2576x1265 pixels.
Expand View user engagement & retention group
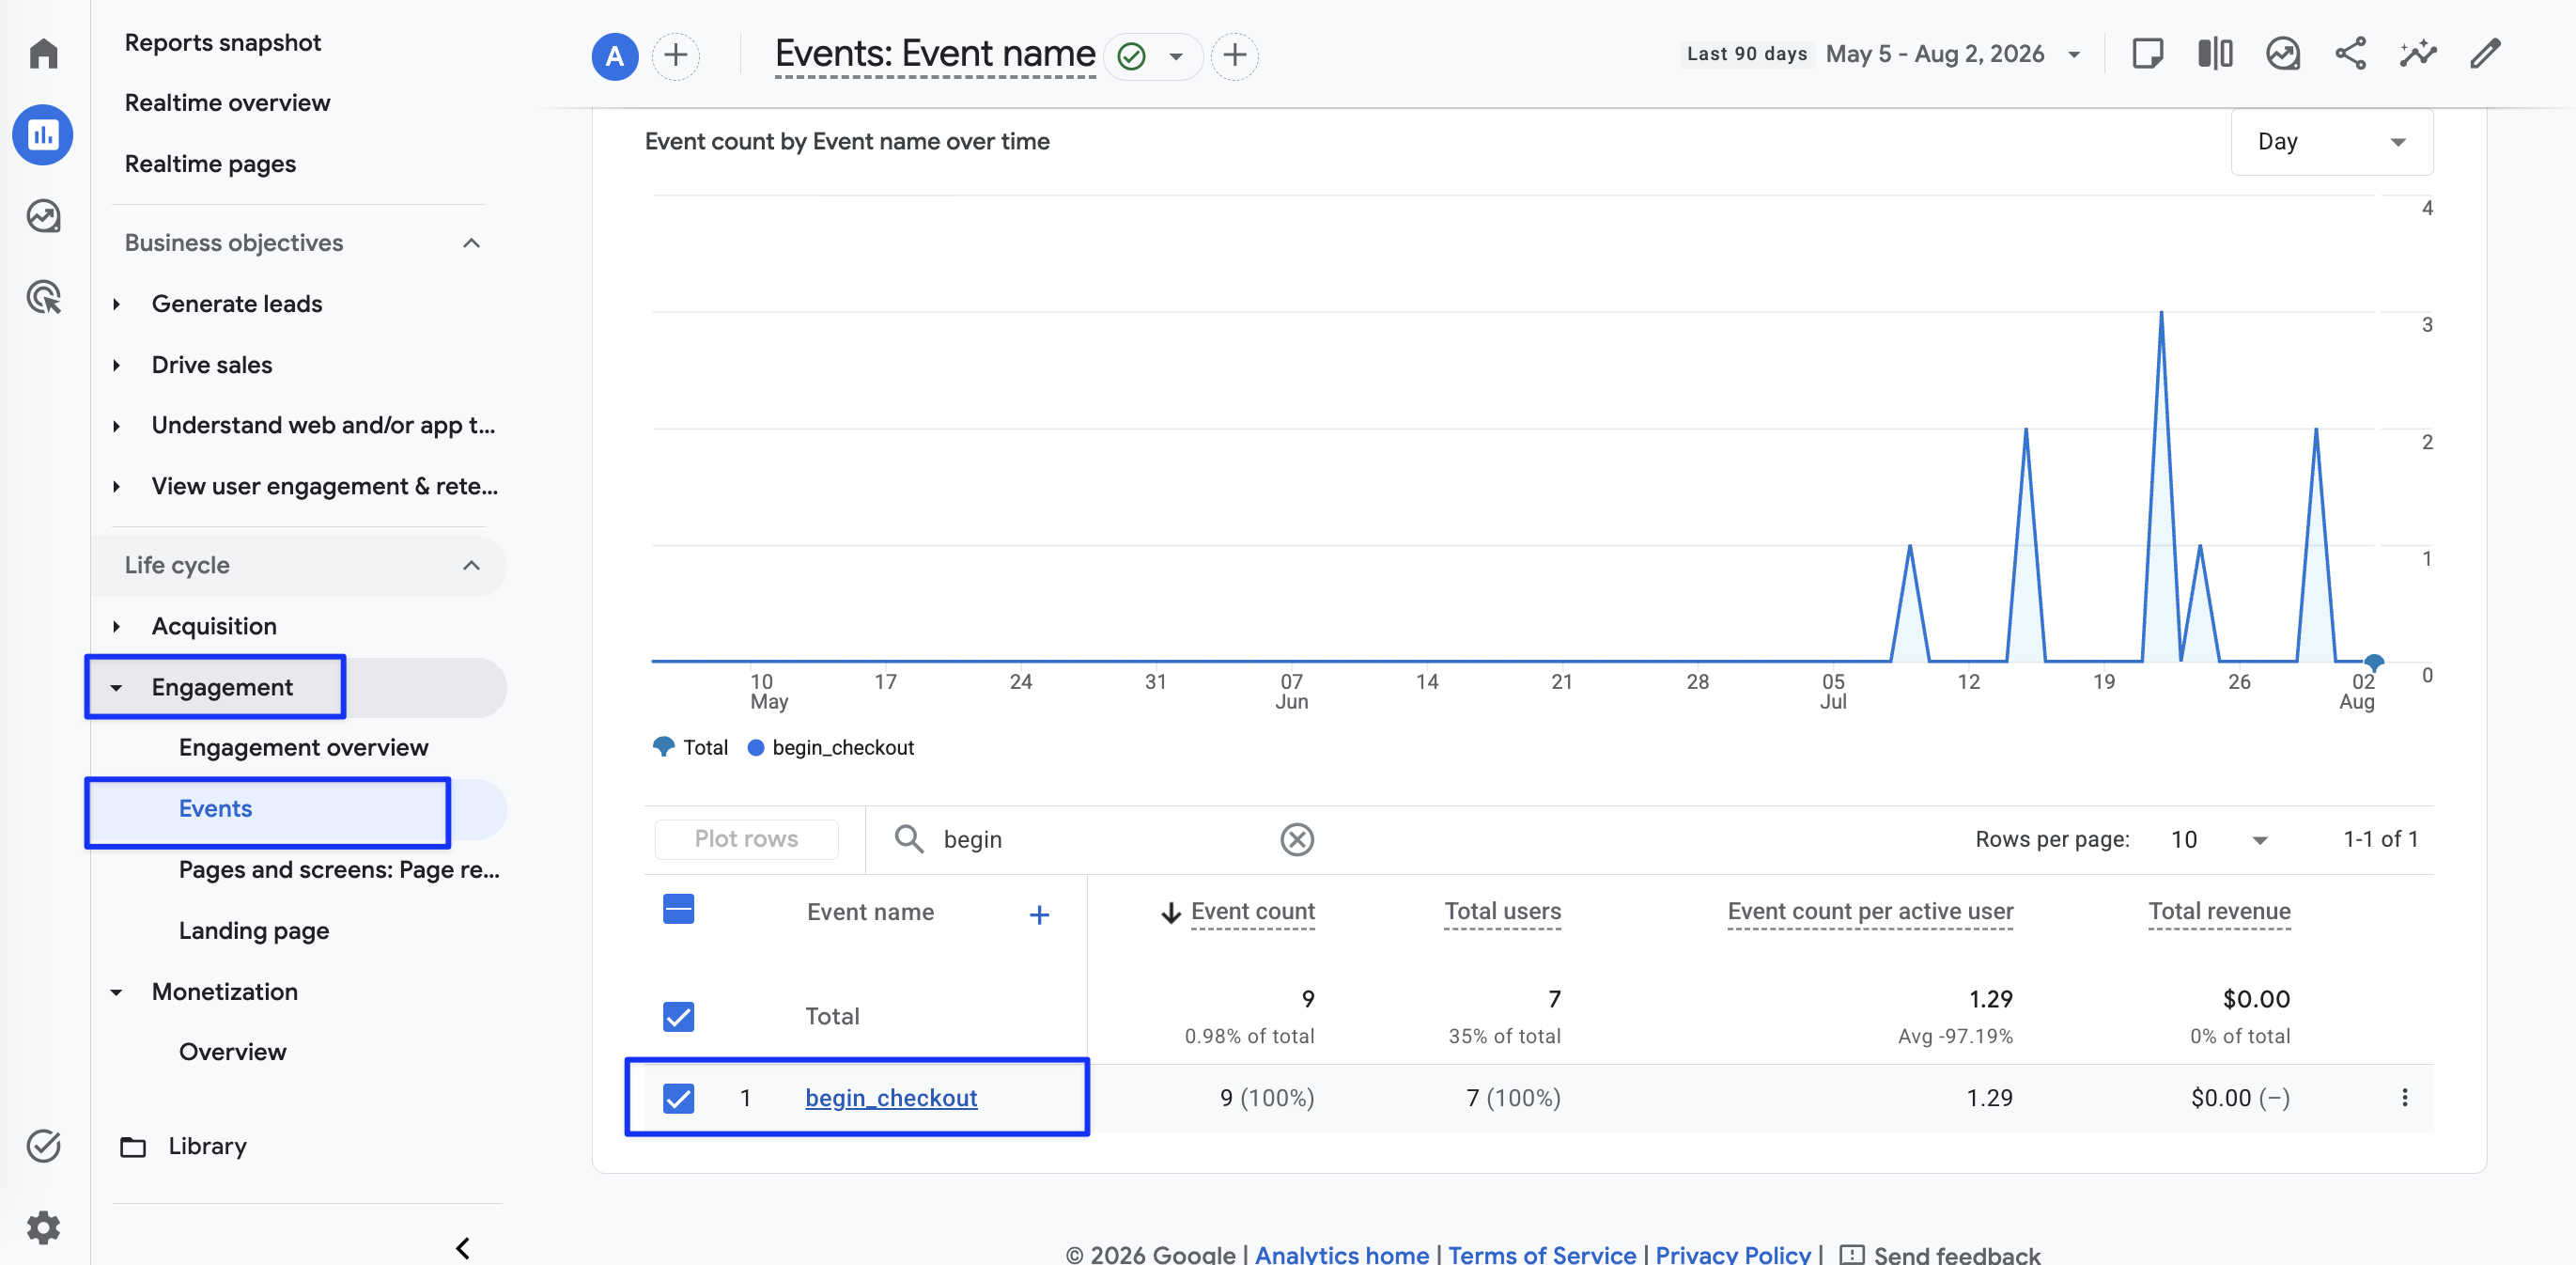pos(117,487)
